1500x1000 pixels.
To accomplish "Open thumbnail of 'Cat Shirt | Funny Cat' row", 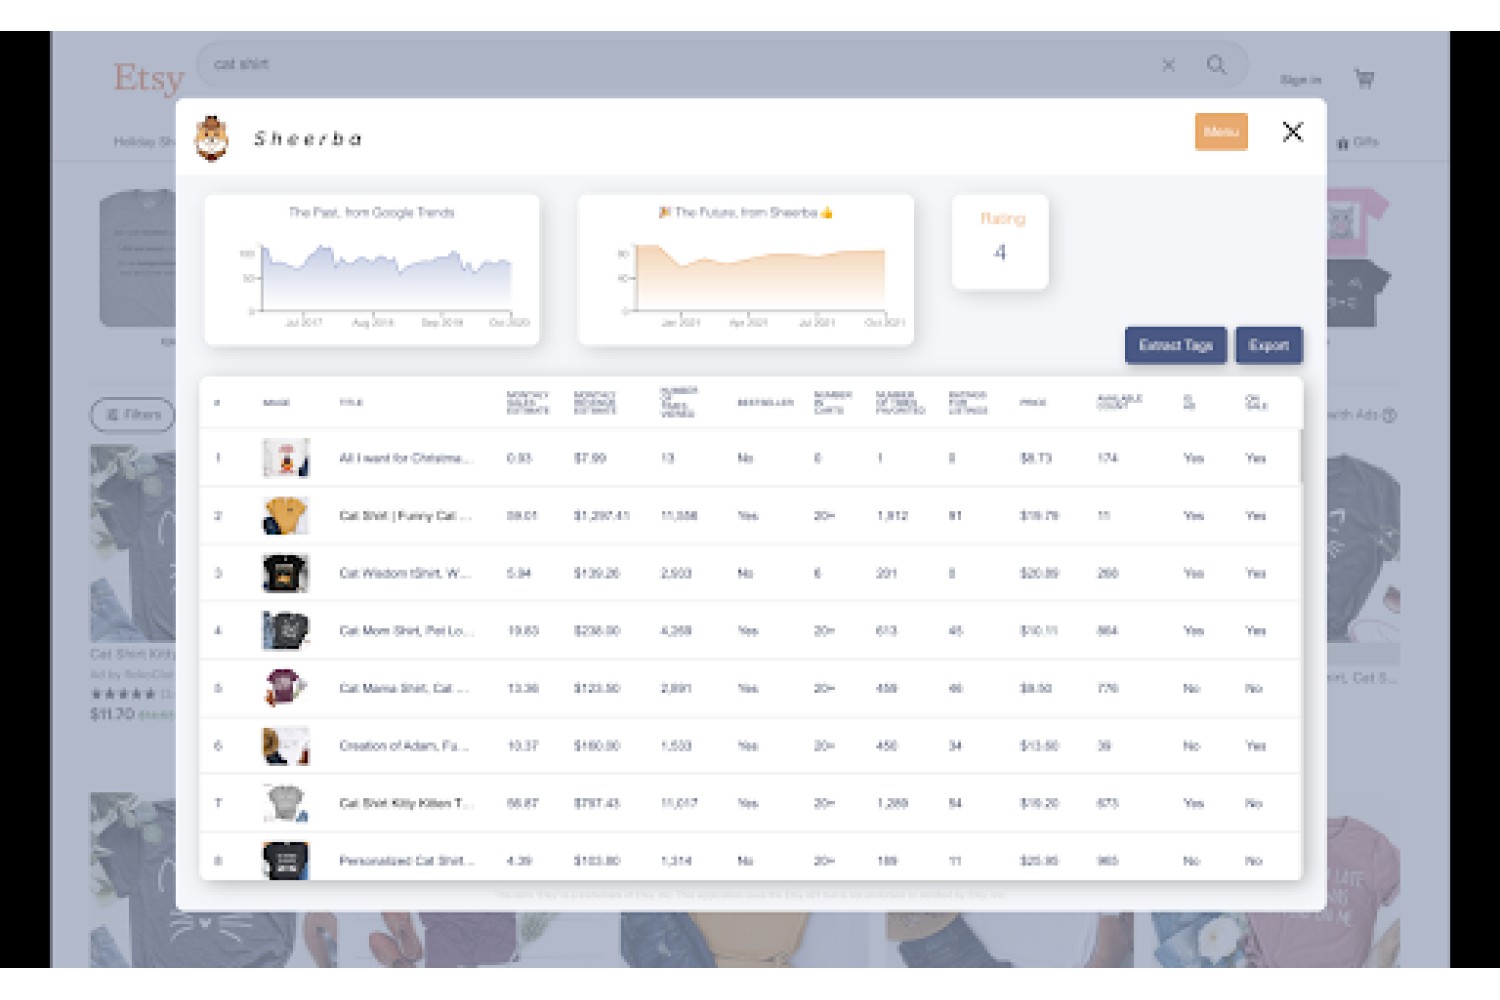I will 286,516.
